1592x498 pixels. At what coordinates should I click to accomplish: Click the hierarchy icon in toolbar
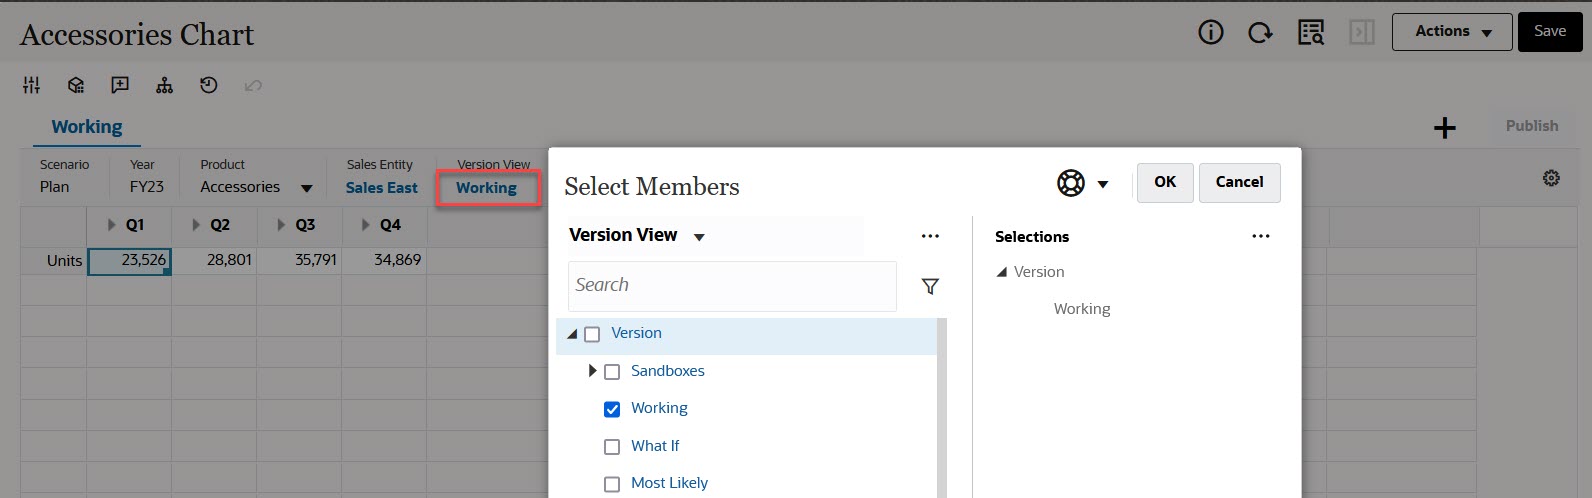pyautogui.click(x=164, y=86)
